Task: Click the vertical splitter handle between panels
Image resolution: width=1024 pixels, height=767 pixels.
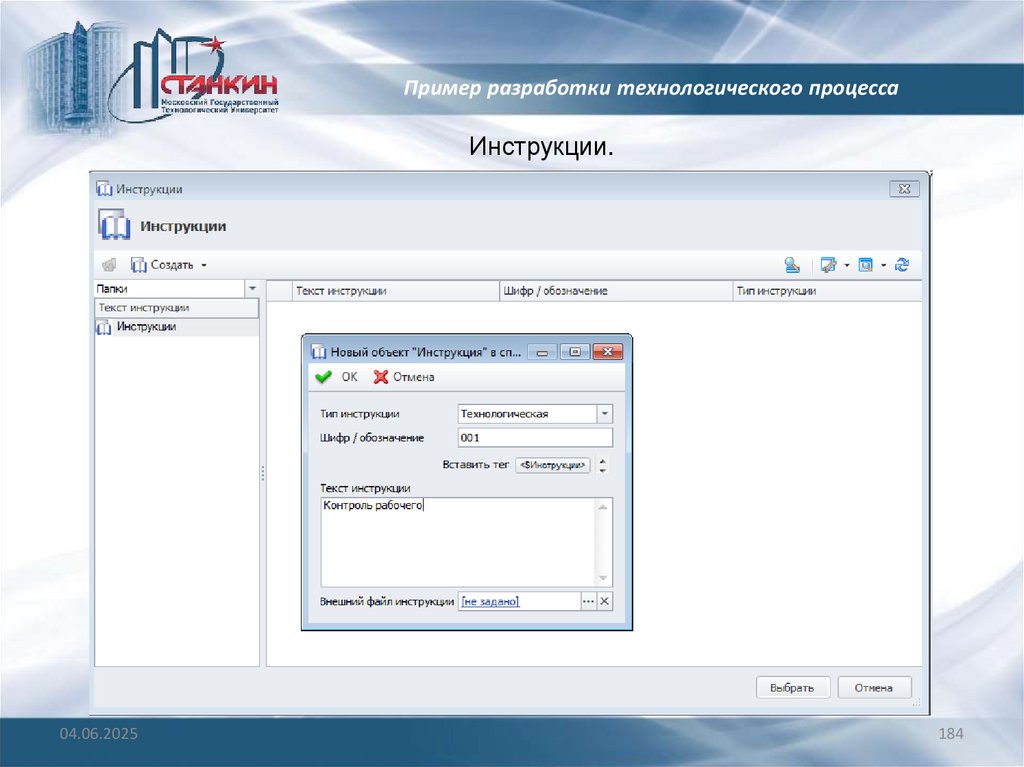Action: pos(263,473)
